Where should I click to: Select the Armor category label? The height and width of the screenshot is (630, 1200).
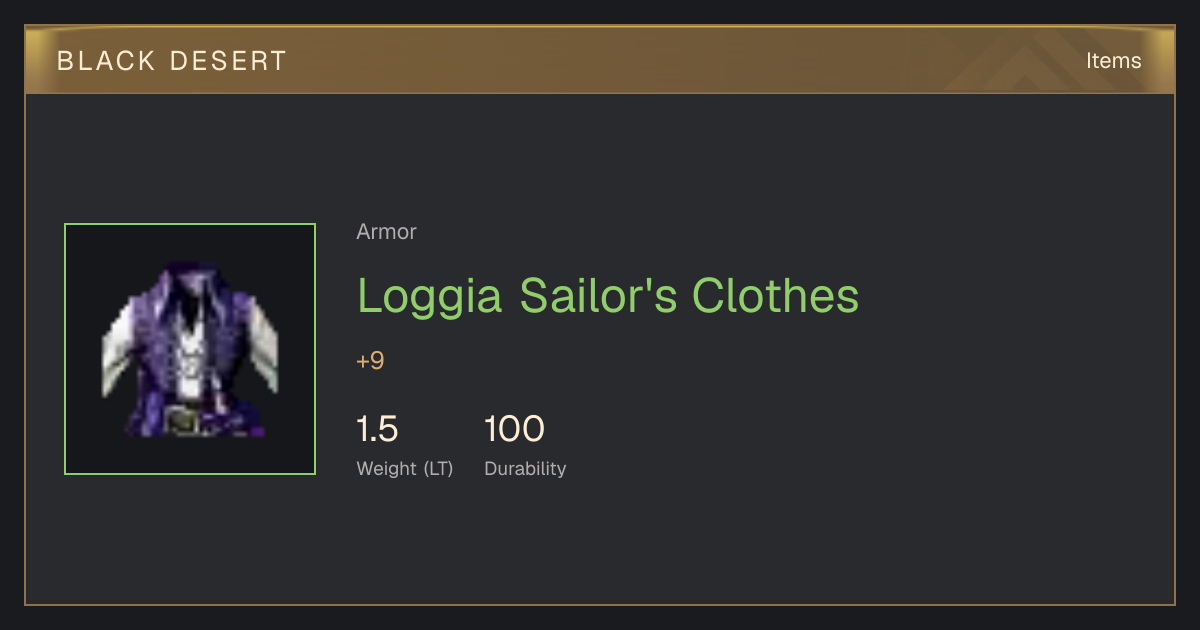tap(386, 232)
